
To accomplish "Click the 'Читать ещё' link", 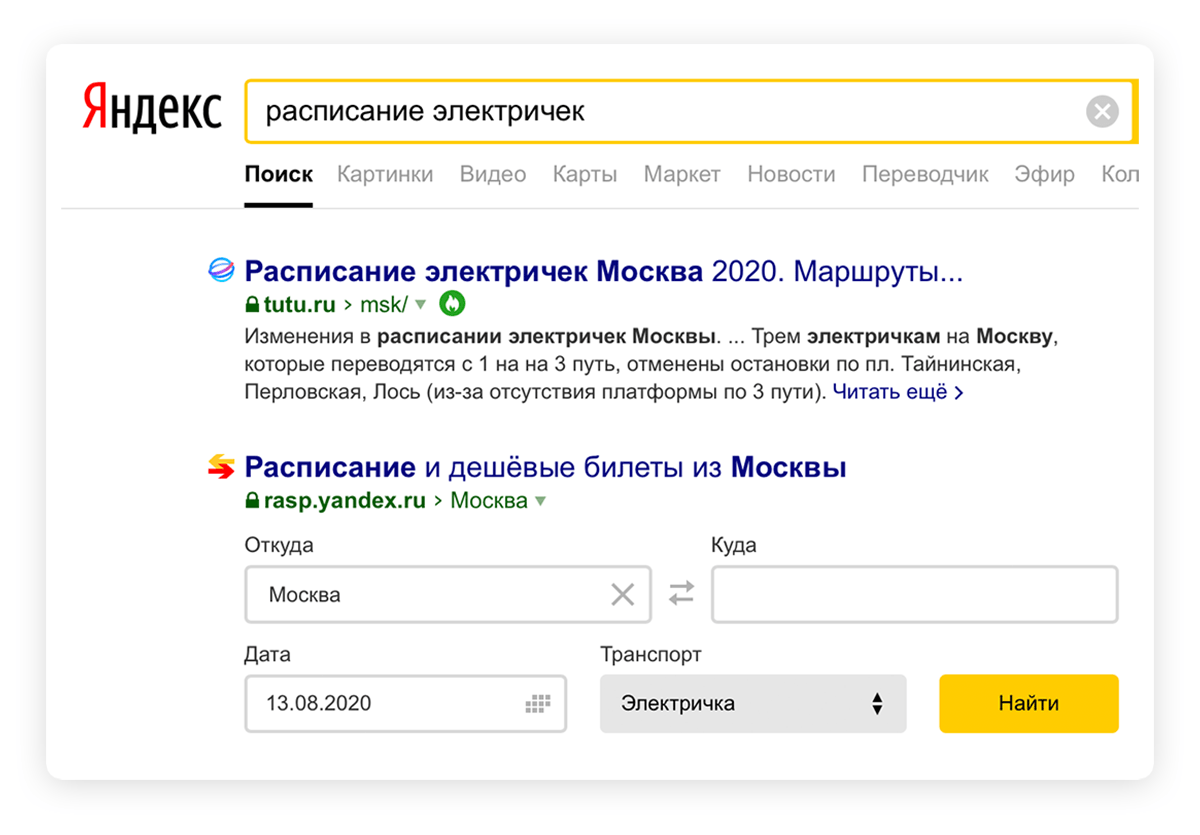I will click(898, 392).
